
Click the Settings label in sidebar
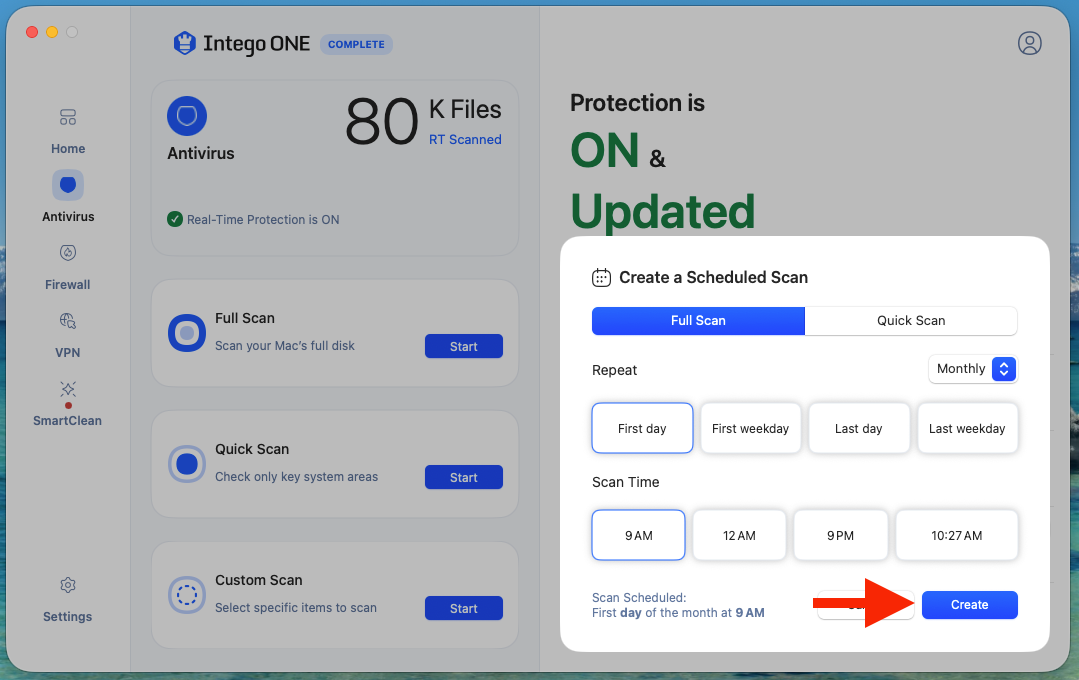[67, 617]
